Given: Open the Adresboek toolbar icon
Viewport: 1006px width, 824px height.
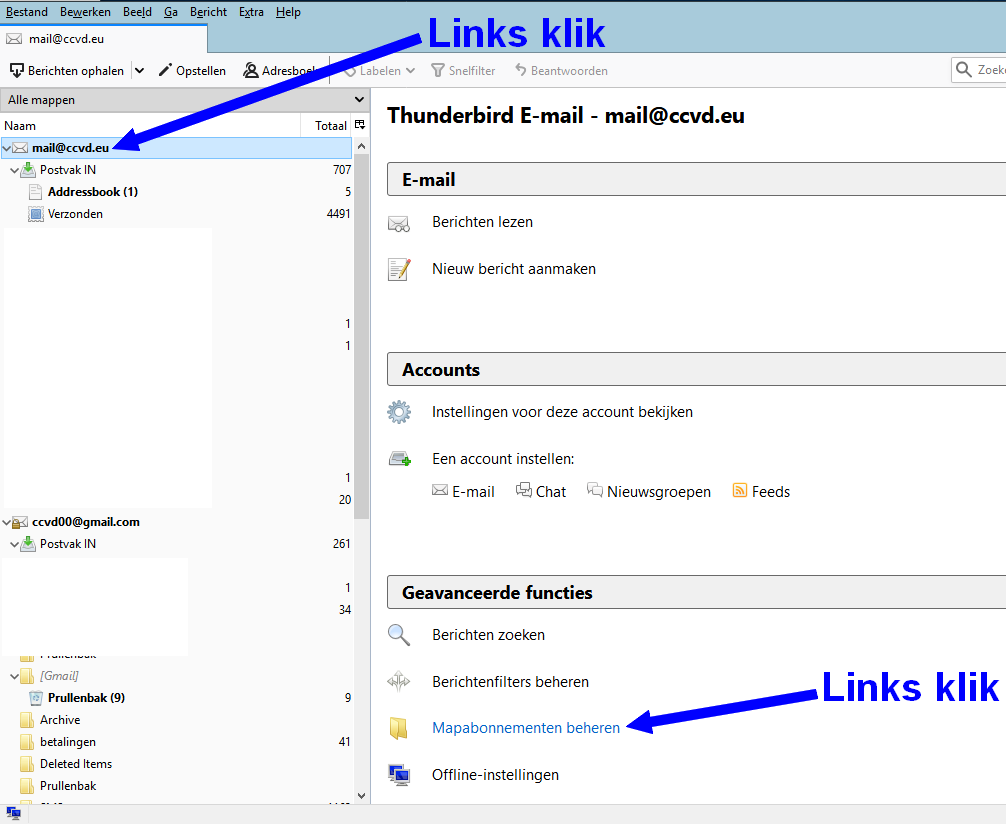Looking at the screenshot, I should pos(251,71).
